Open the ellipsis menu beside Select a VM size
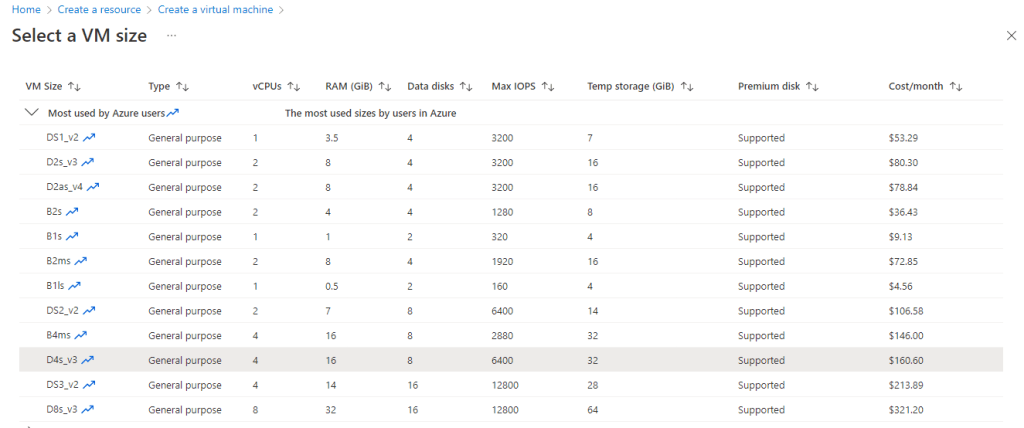The width and height of the screenshot is (1024, 428). (172, 36)
